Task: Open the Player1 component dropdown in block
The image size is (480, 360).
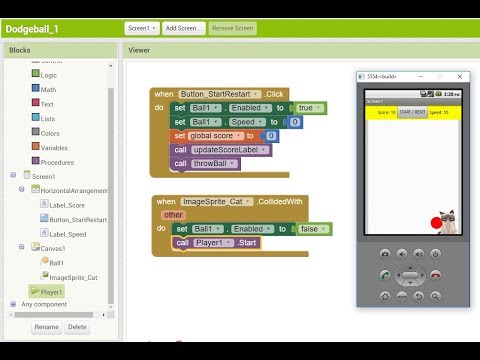Action: [x=229, y=243]
